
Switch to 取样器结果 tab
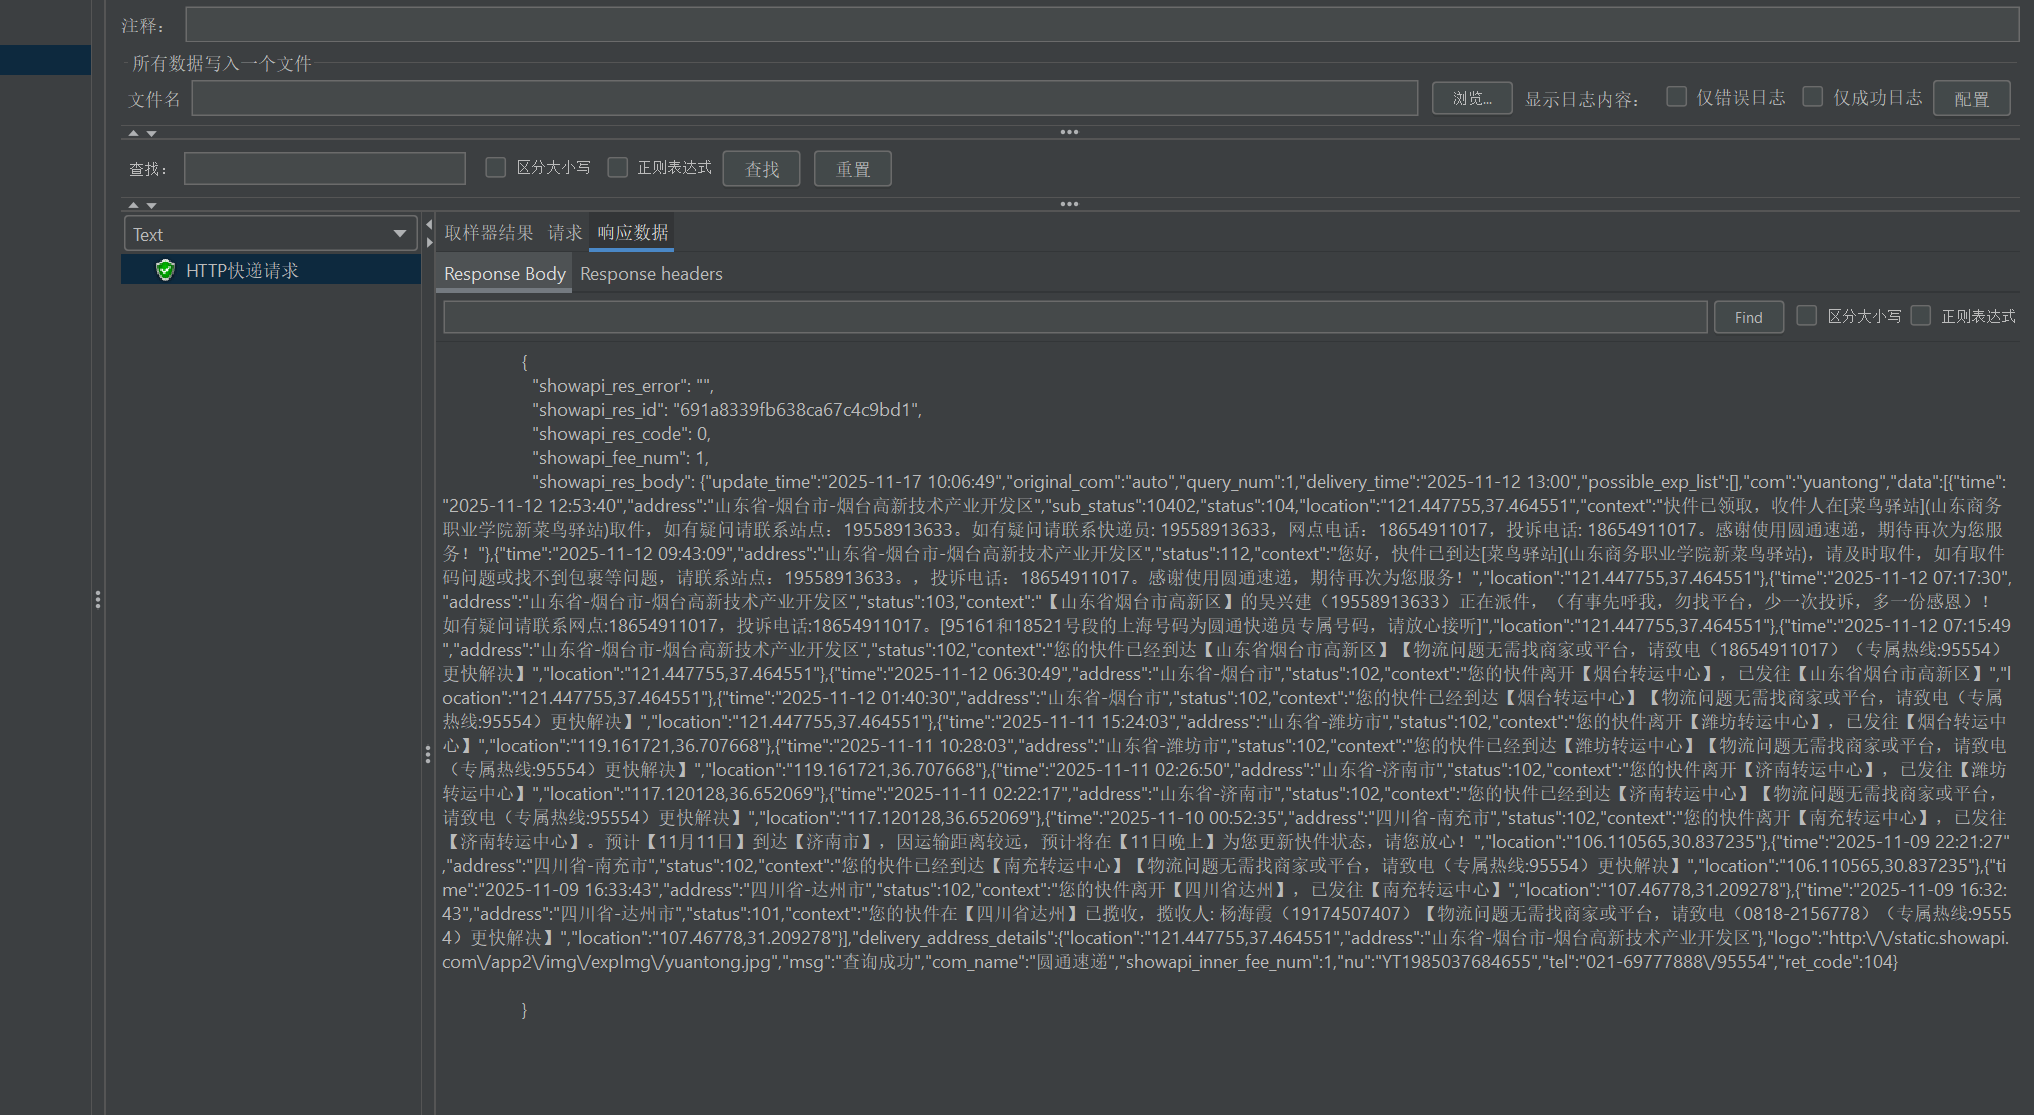pyautogui.click(x=488, y=232)
